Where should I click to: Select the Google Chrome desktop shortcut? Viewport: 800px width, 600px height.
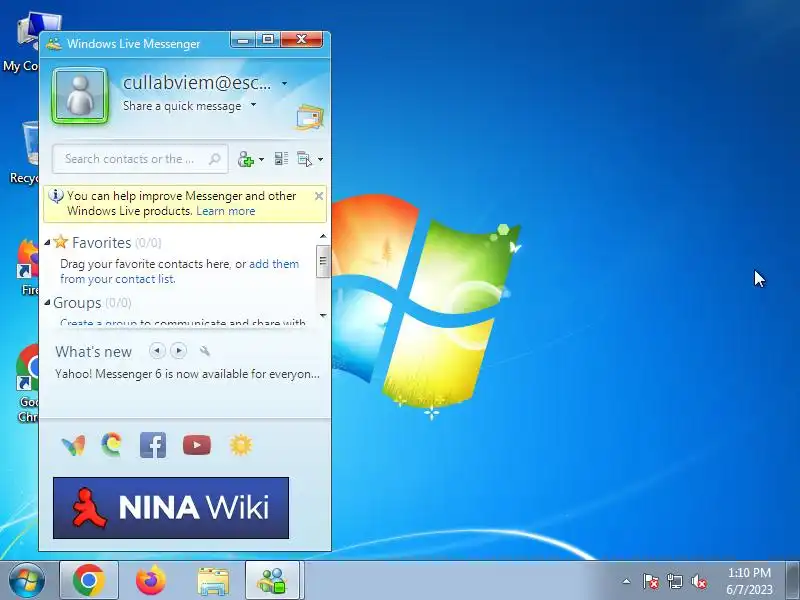27,384
